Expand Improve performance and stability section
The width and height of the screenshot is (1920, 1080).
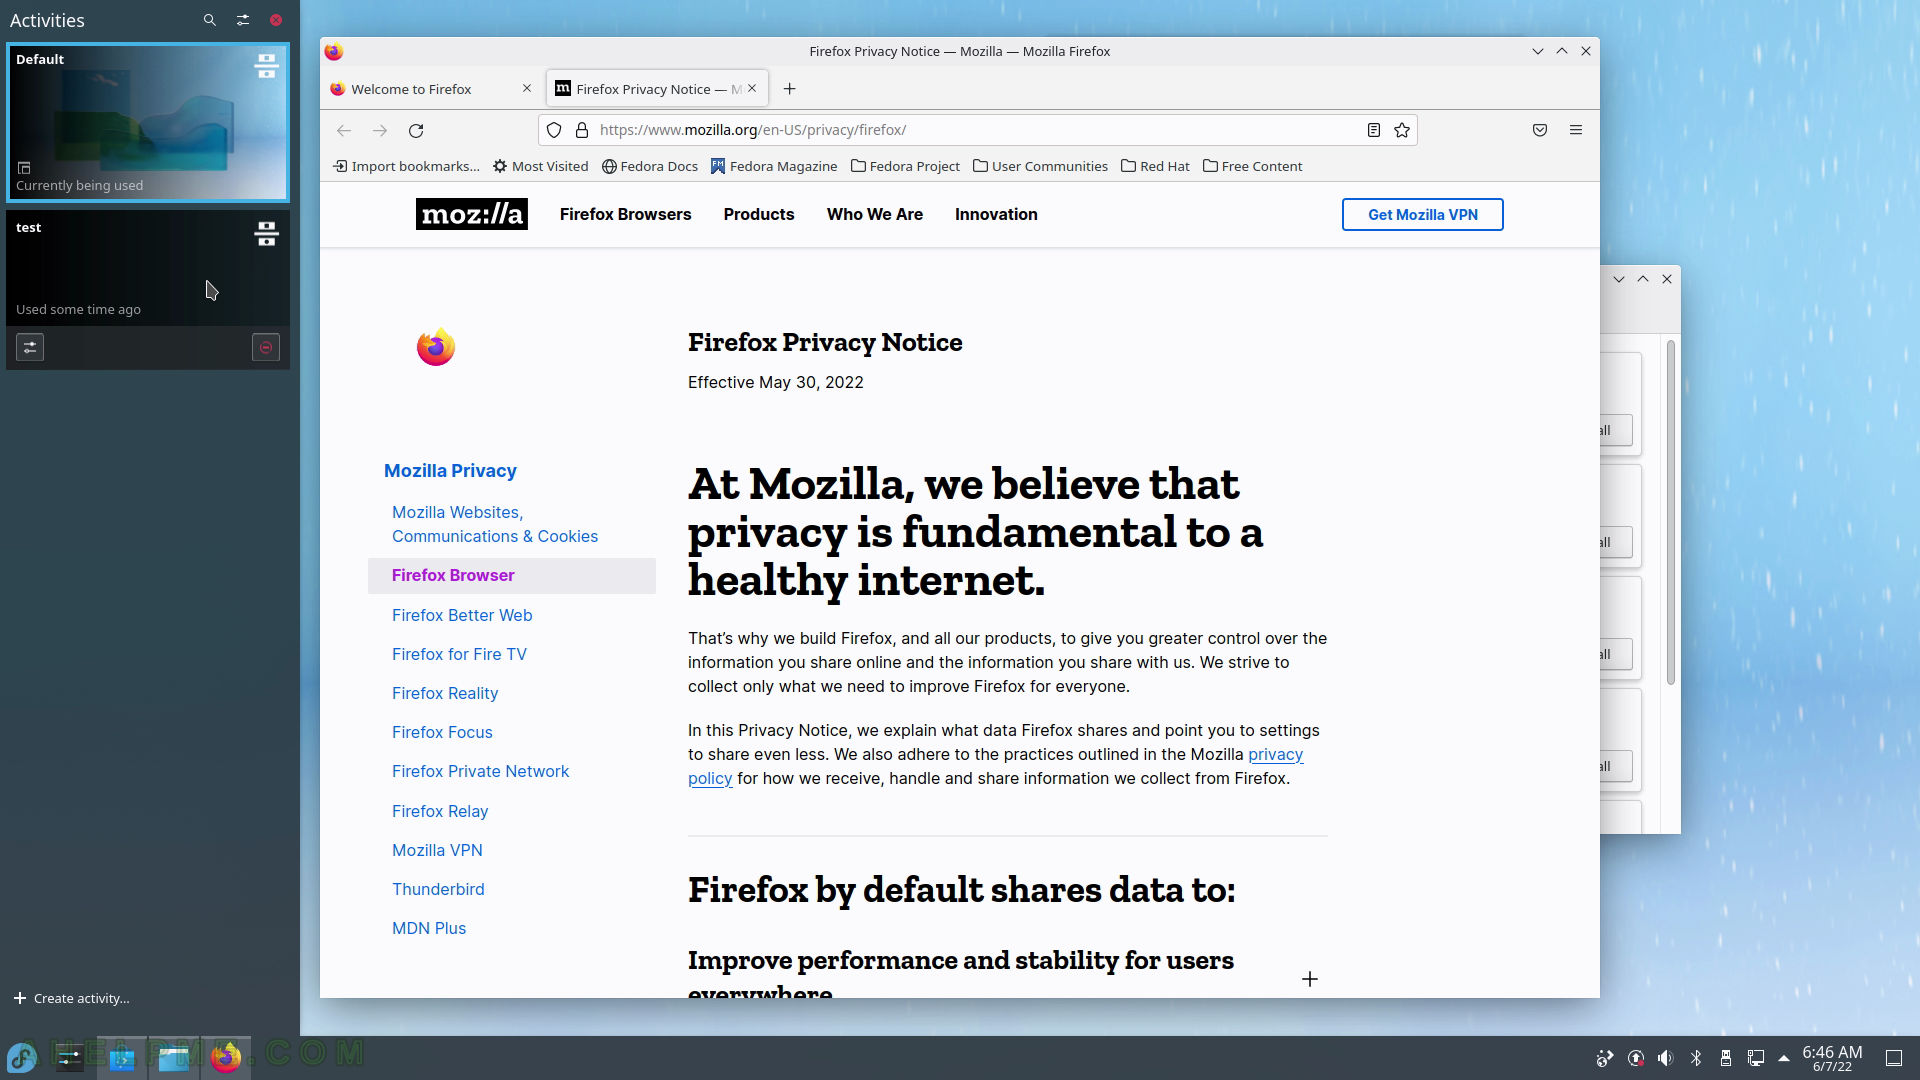[1310, 979]
